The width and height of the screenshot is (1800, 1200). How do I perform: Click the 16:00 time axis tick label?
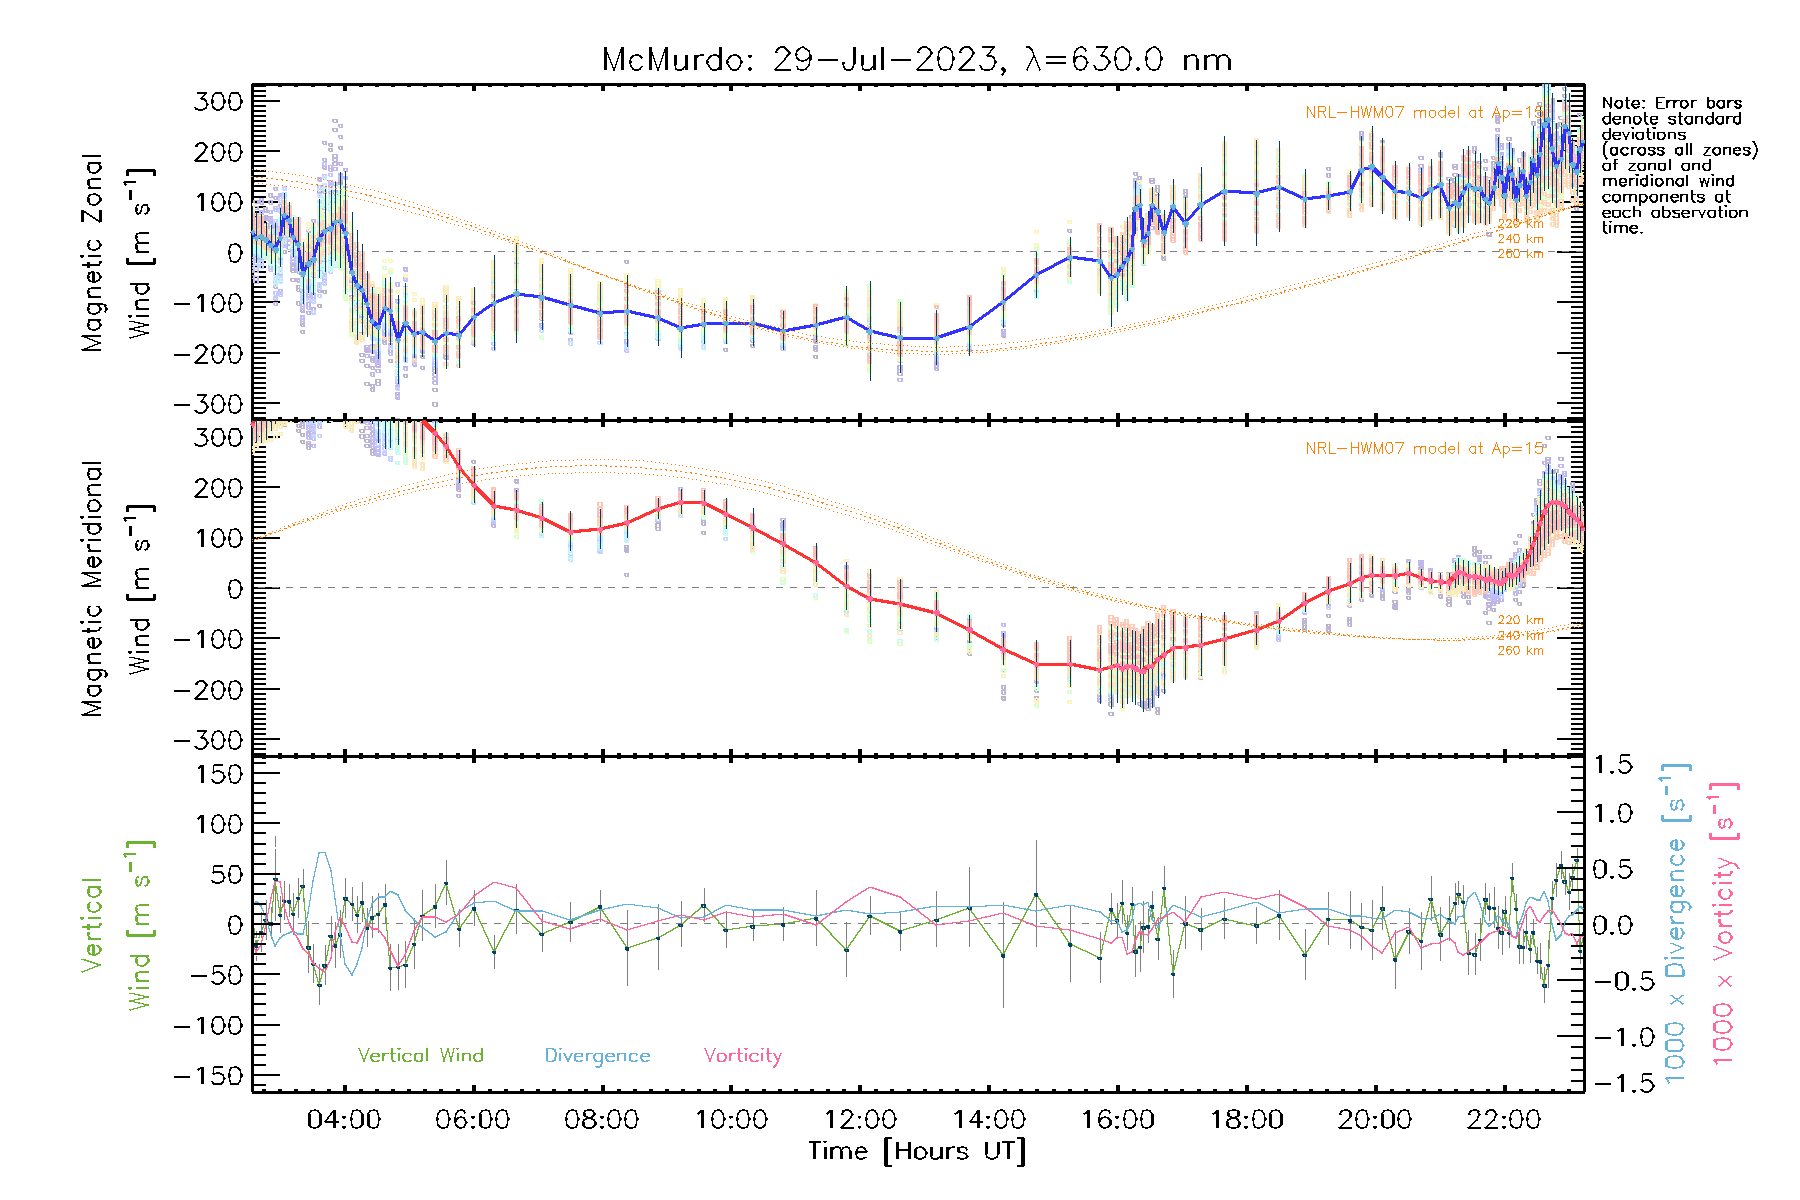tap(1117, 1119)
